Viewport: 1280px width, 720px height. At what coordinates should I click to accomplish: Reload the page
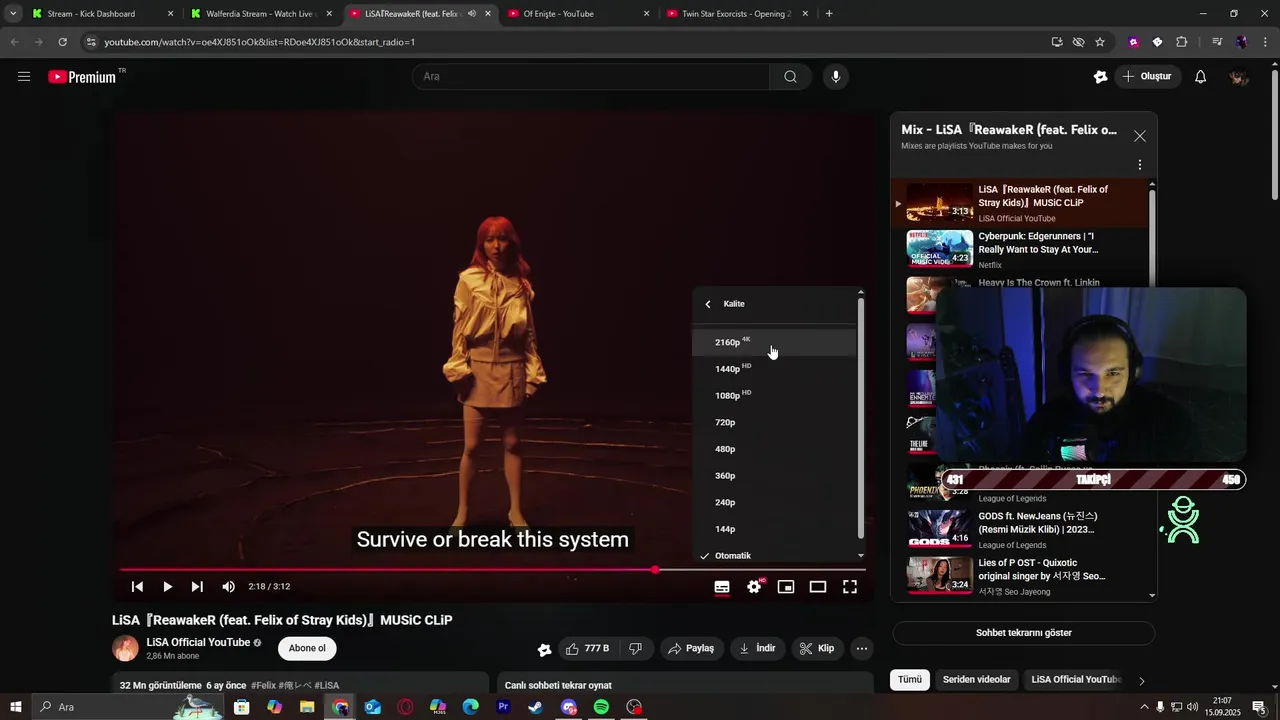[62, 42]
